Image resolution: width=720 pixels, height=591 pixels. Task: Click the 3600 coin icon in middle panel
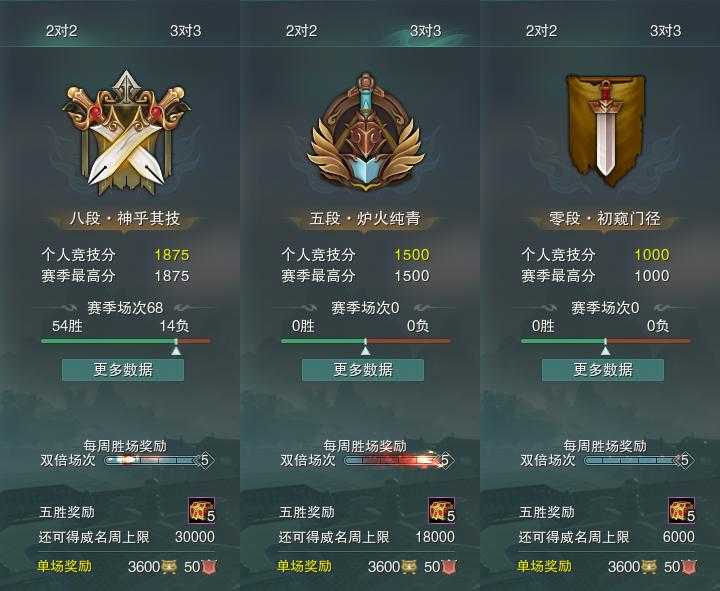tap(409, 567)
